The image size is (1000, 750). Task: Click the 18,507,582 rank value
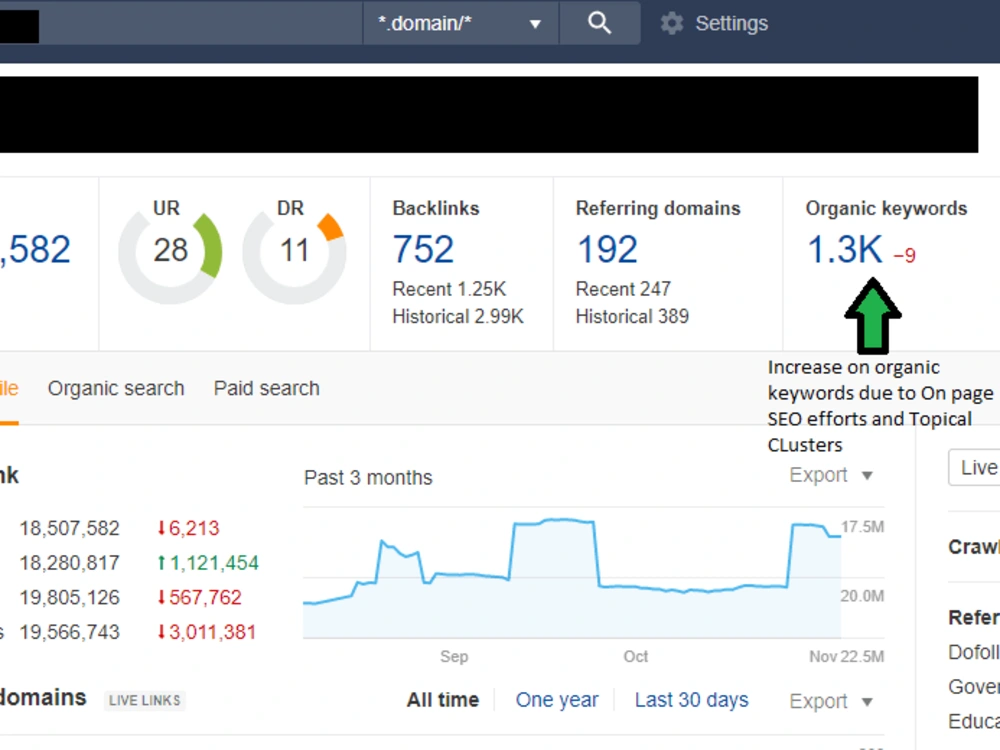[x=70, y=528]
